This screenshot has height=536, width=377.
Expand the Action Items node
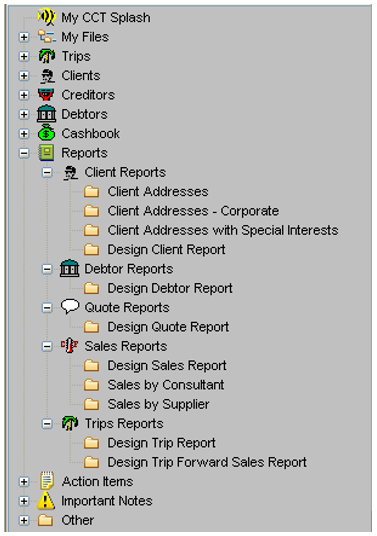(24, 482)
